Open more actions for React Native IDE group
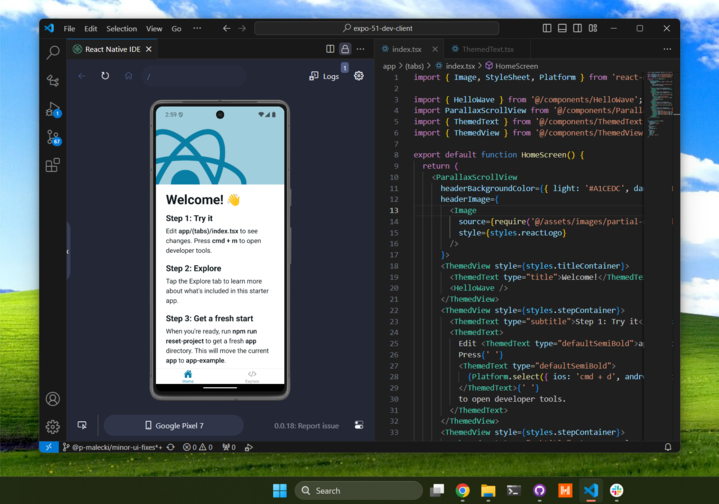The width and height of the screenshot is (719, 504). click(360, 49)
